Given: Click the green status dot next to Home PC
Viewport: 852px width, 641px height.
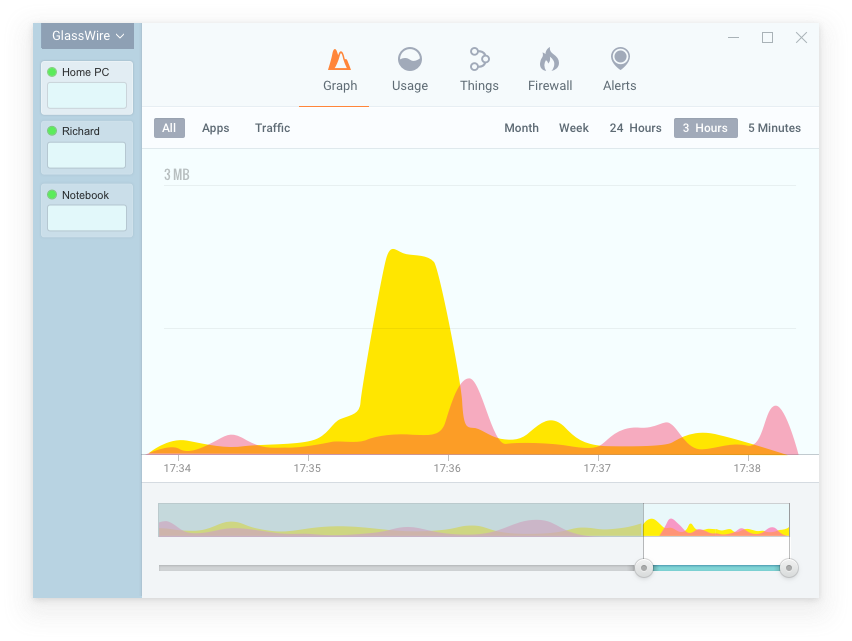Looking at the screenshot, I should pyautogui.click(x=51, y=72).
